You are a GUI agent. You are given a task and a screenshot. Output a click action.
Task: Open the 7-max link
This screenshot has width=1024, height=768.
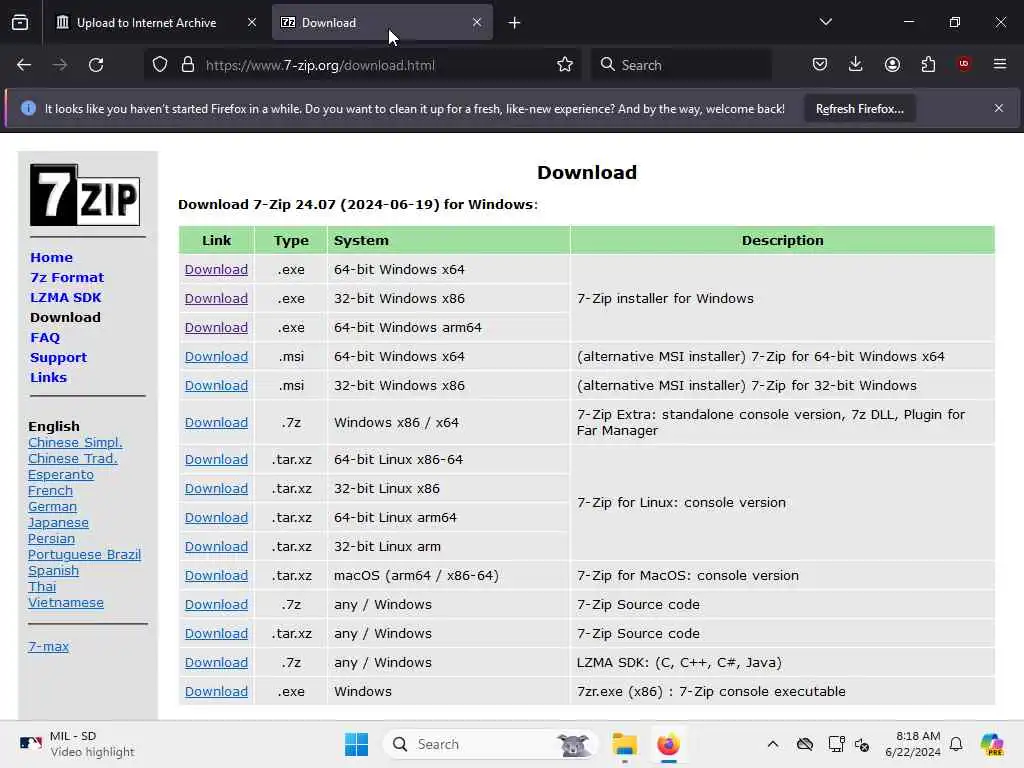48,647
